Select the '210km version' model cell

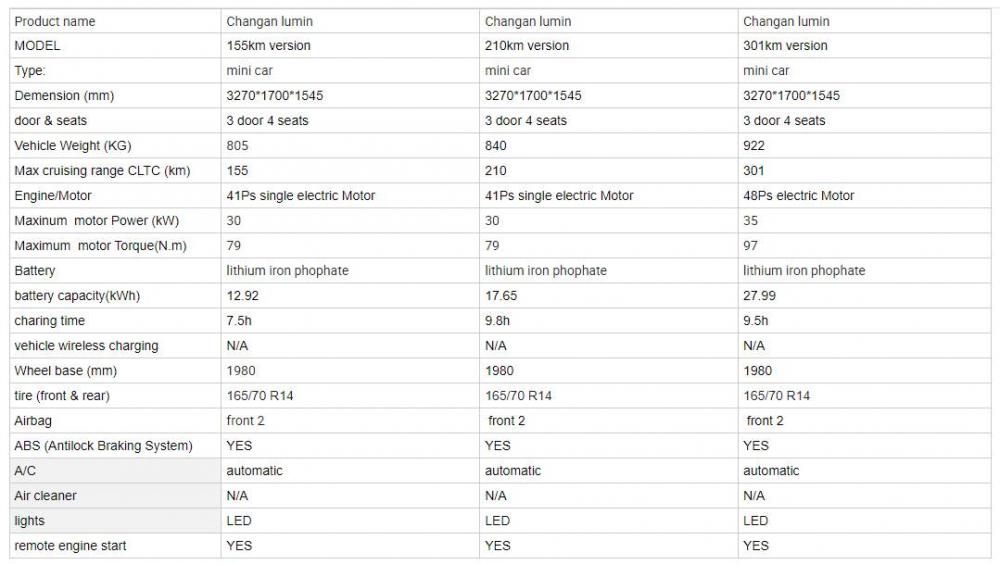pos(527,46)
